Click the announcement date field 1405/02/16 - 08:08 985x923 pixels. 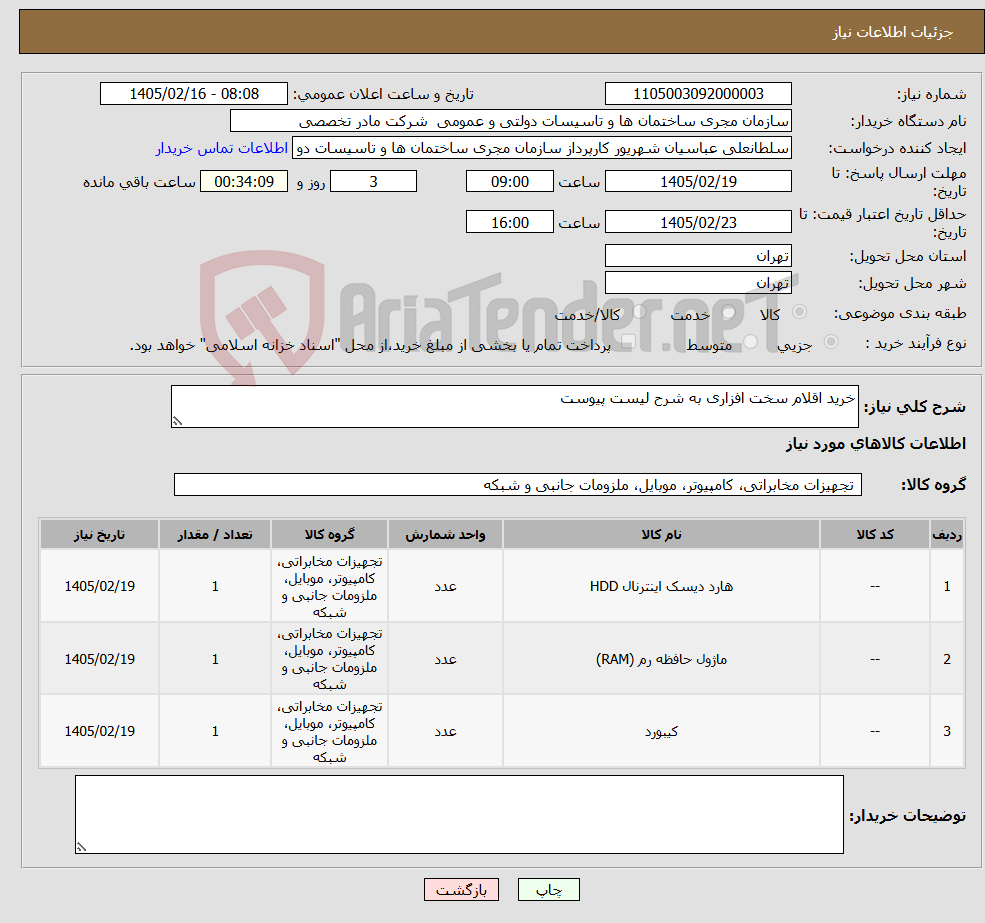pyautogui.click(x=193, y=94)
